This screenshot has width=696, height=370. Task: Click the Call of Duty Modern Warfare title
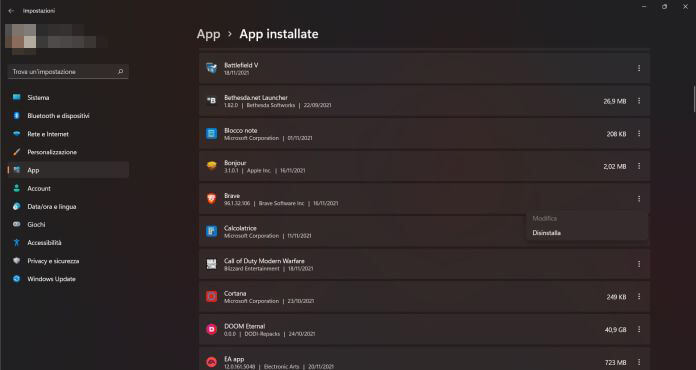[264, 261]
